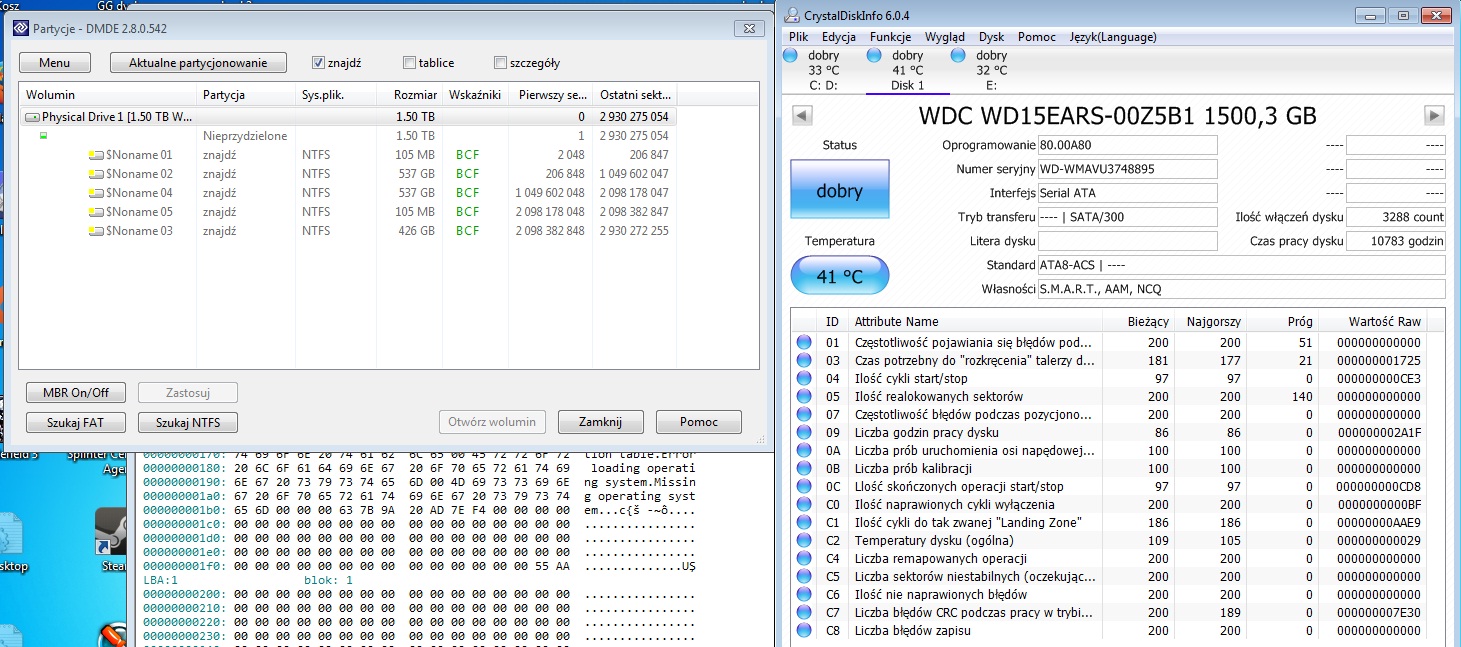Click the DMDE title bar icon

(21, 28)
